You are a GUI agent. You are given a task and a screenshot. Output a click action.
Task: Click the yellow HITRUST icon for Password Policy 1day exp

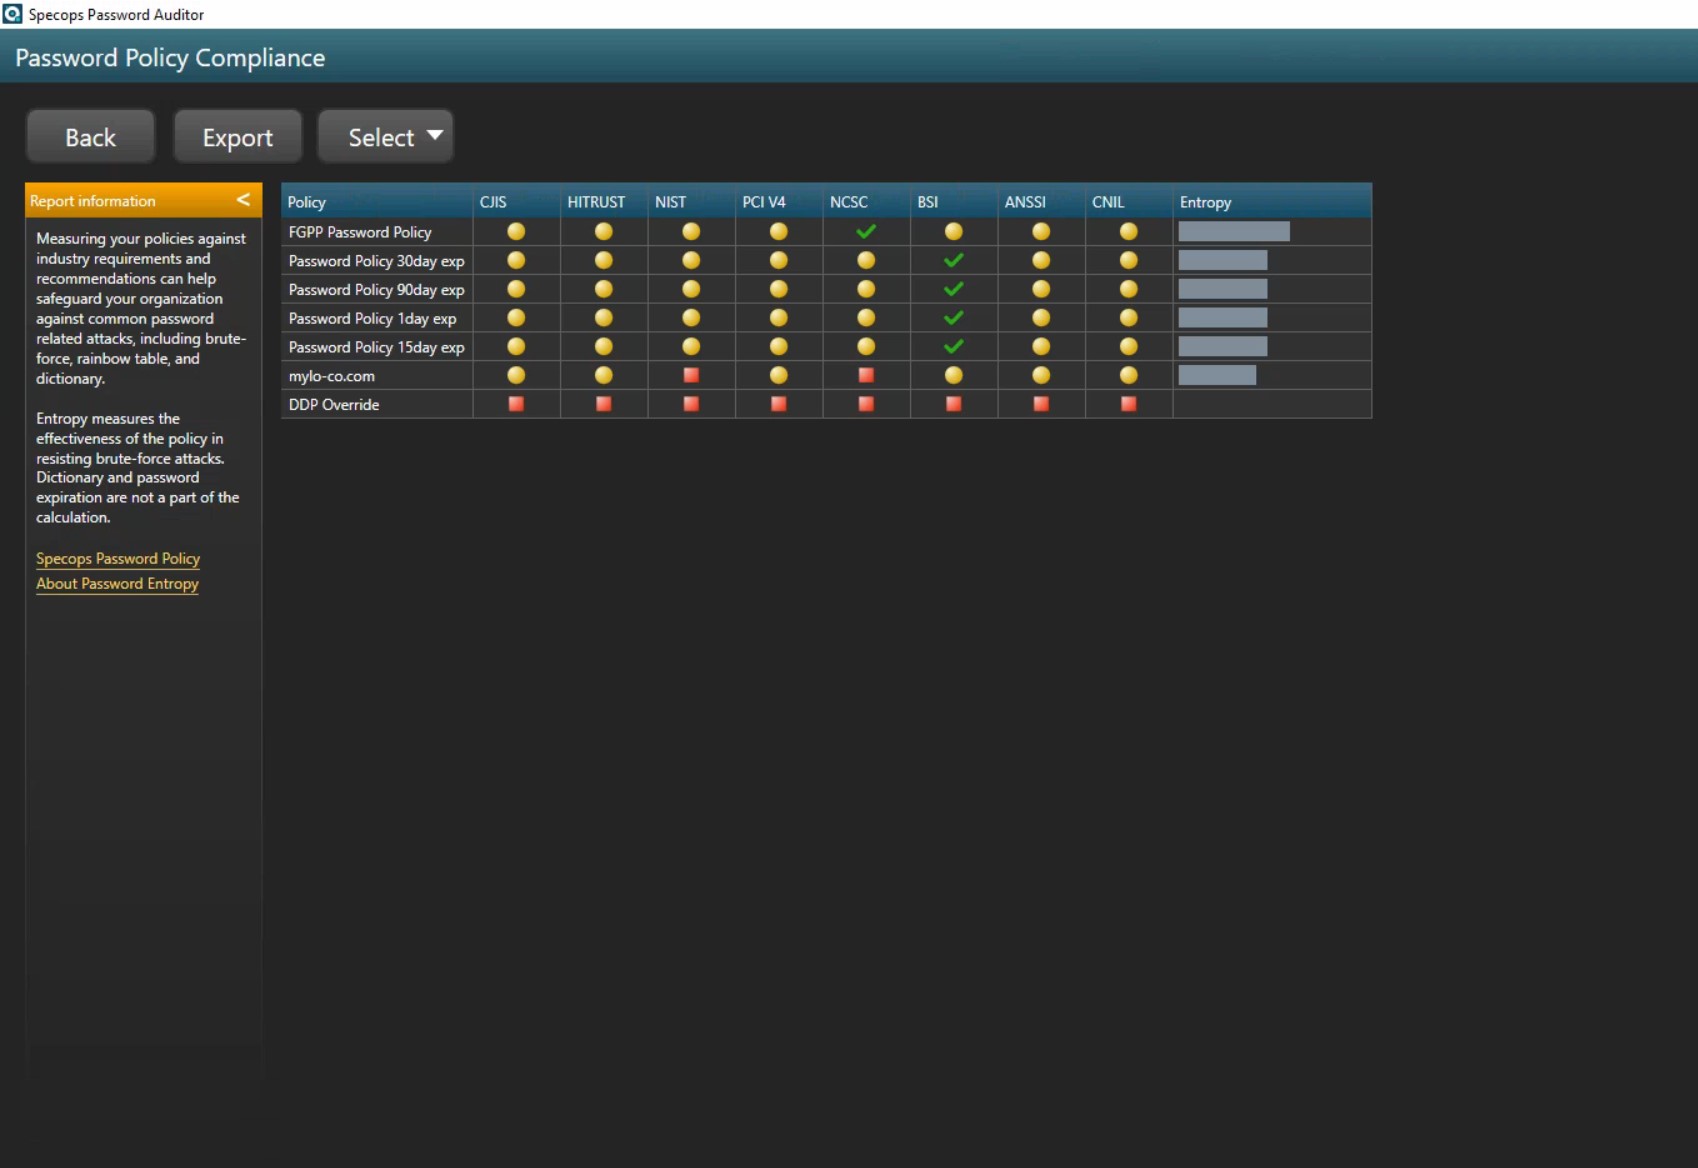click(x=604, y=318)
